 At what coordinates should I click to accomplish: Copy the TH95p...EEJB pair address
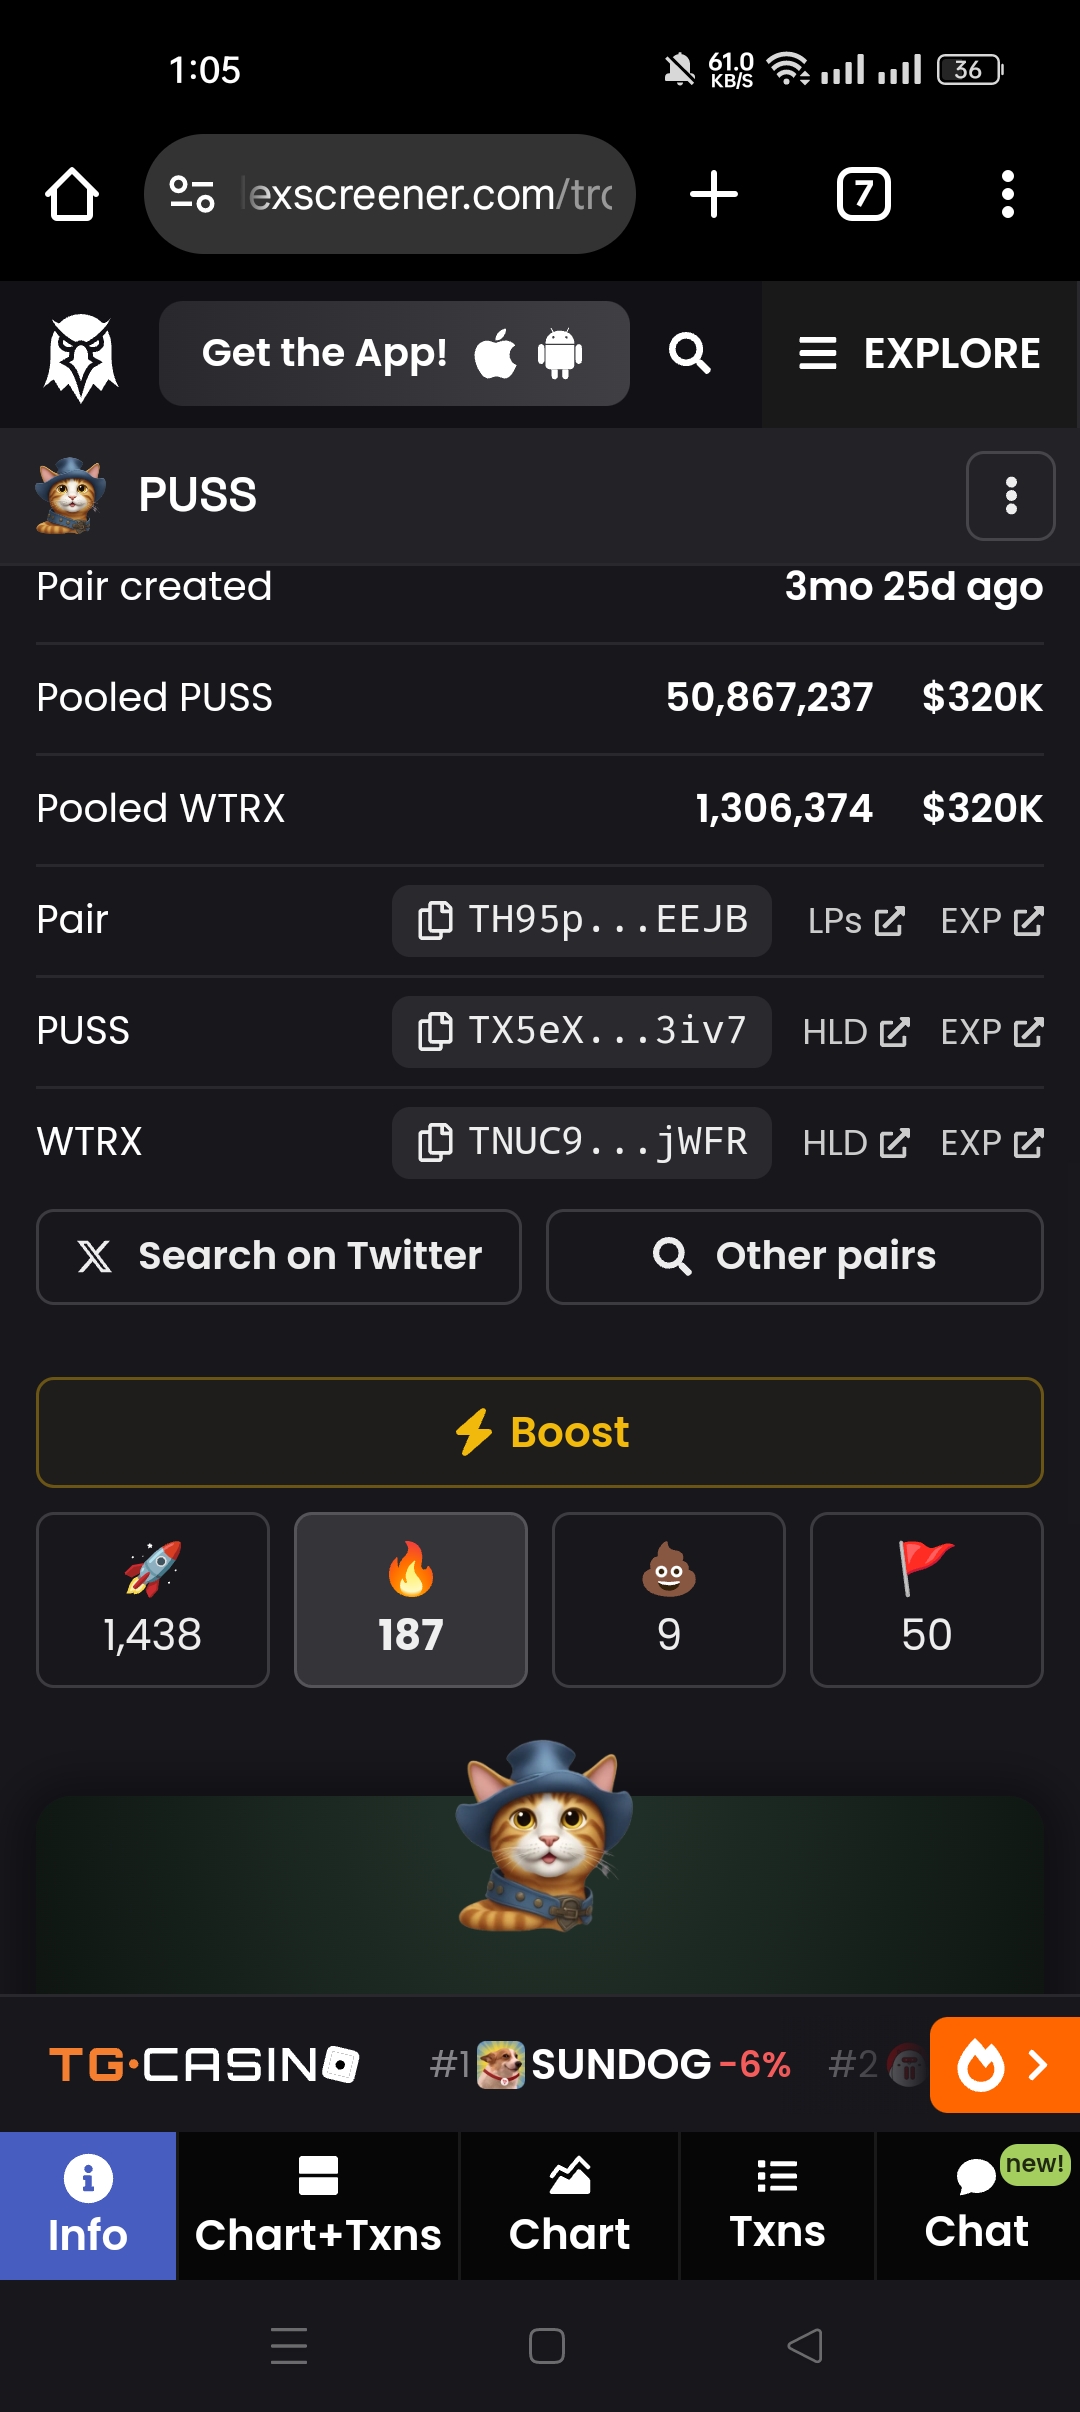coord(581,920)
